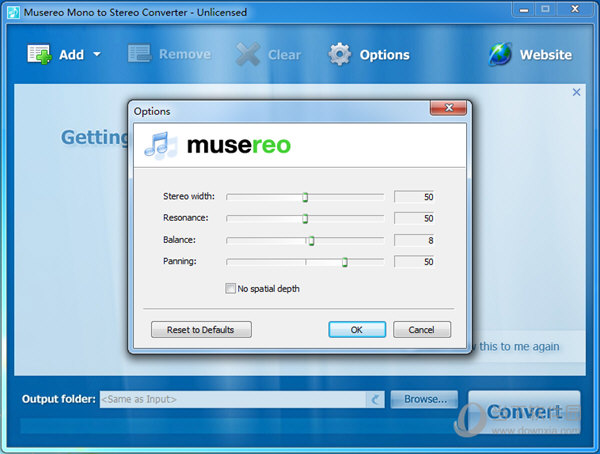Click the Remove toolbar icon
Viewport: 600px width, 454px height.
tap(139, 54)
